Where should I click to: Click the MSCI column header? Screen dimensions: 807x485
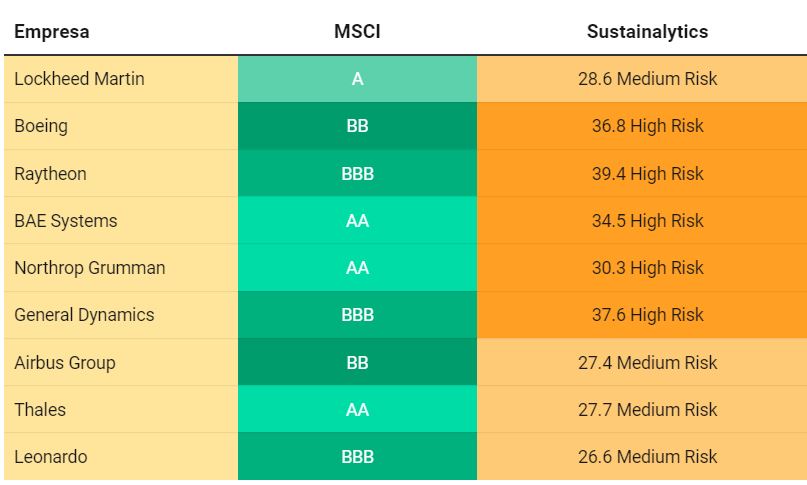(x=357, y=32)
